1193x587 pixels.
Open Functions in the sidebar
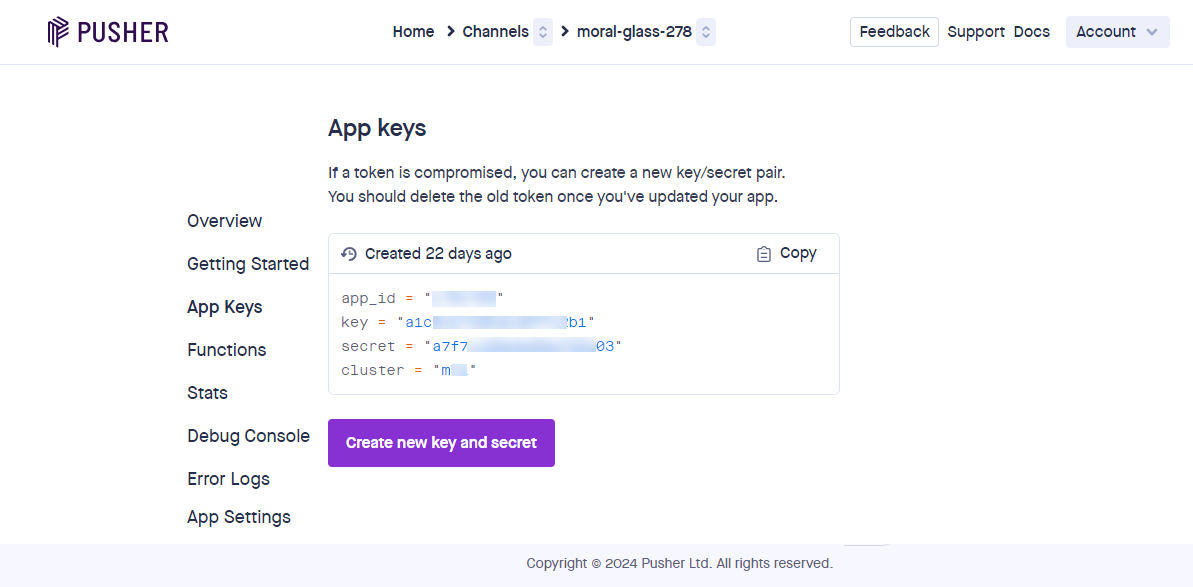coord(227,350)
